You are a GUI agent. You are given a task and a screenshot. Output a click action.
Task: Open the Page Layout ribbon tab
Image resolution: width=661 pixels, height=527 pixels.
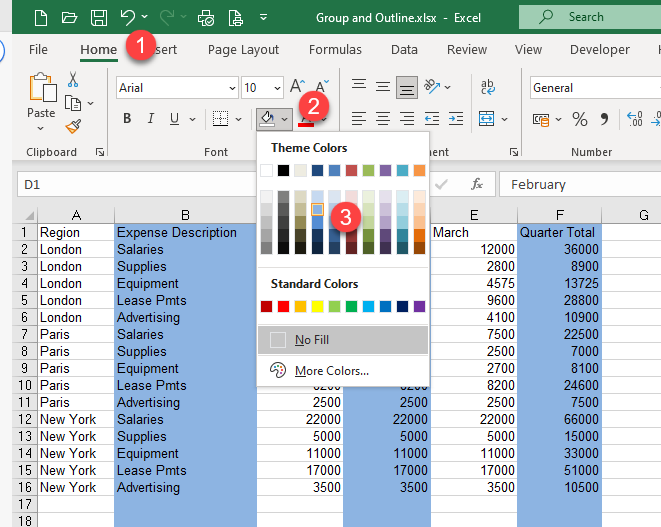243,49
